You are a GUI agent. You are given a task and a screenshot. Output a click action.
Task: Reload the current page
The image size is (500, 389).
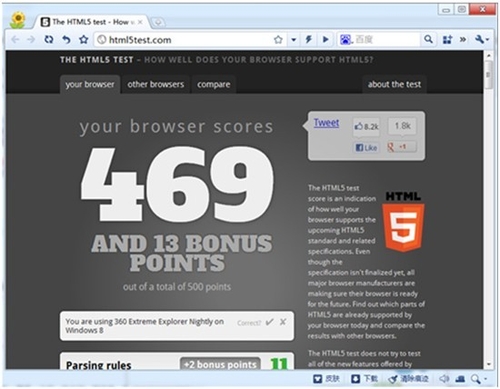[x=49, y=40]
